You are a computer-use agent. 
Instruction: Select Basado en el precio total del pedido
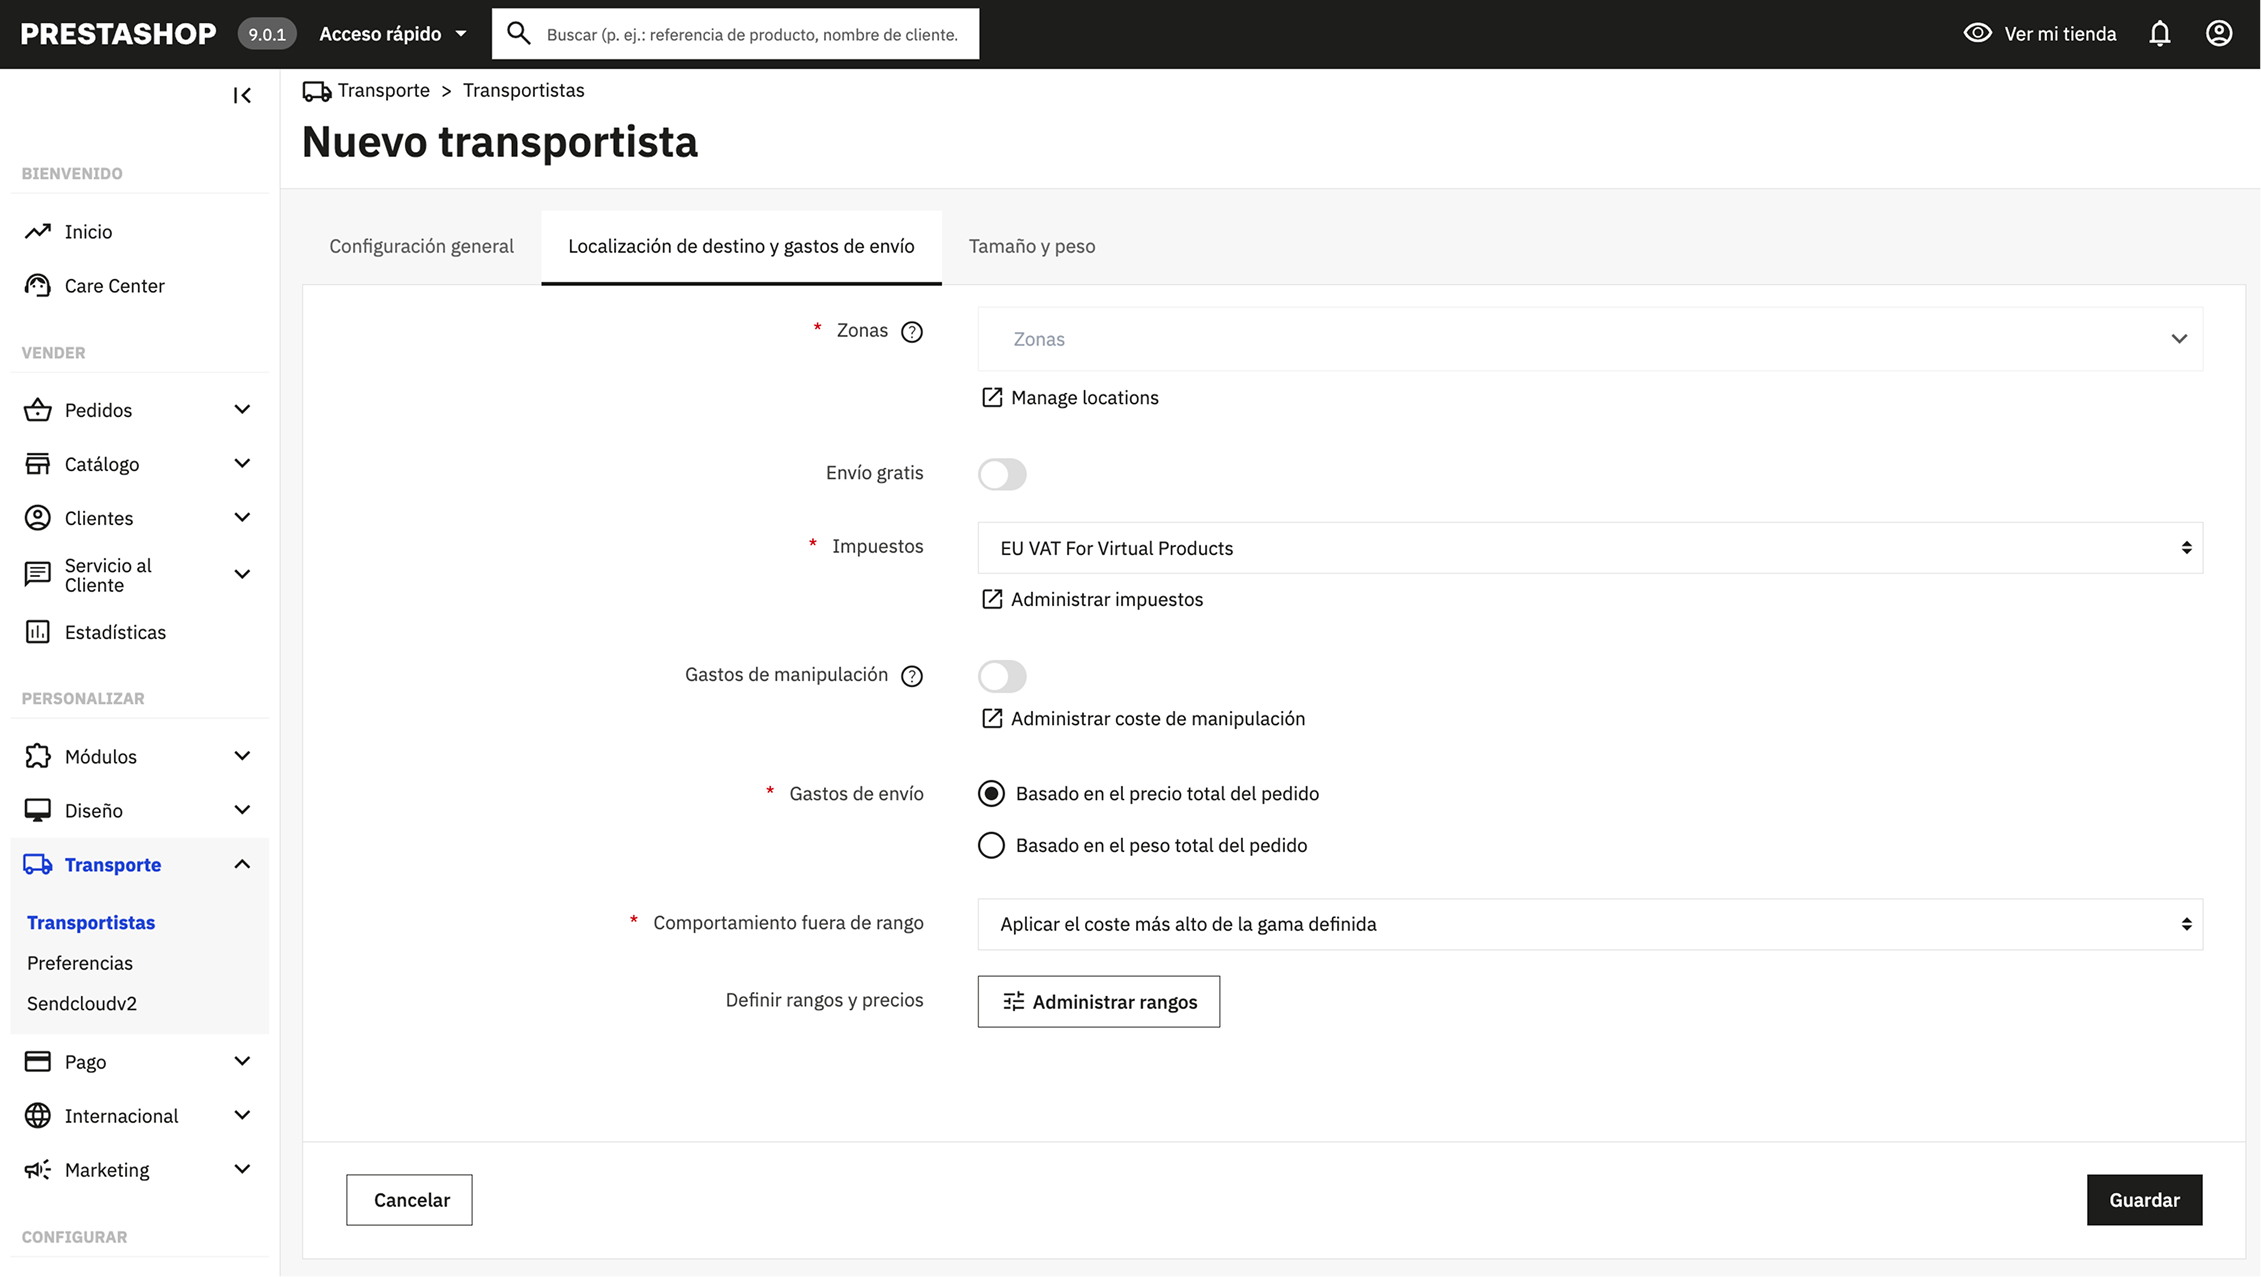(991, 793)
